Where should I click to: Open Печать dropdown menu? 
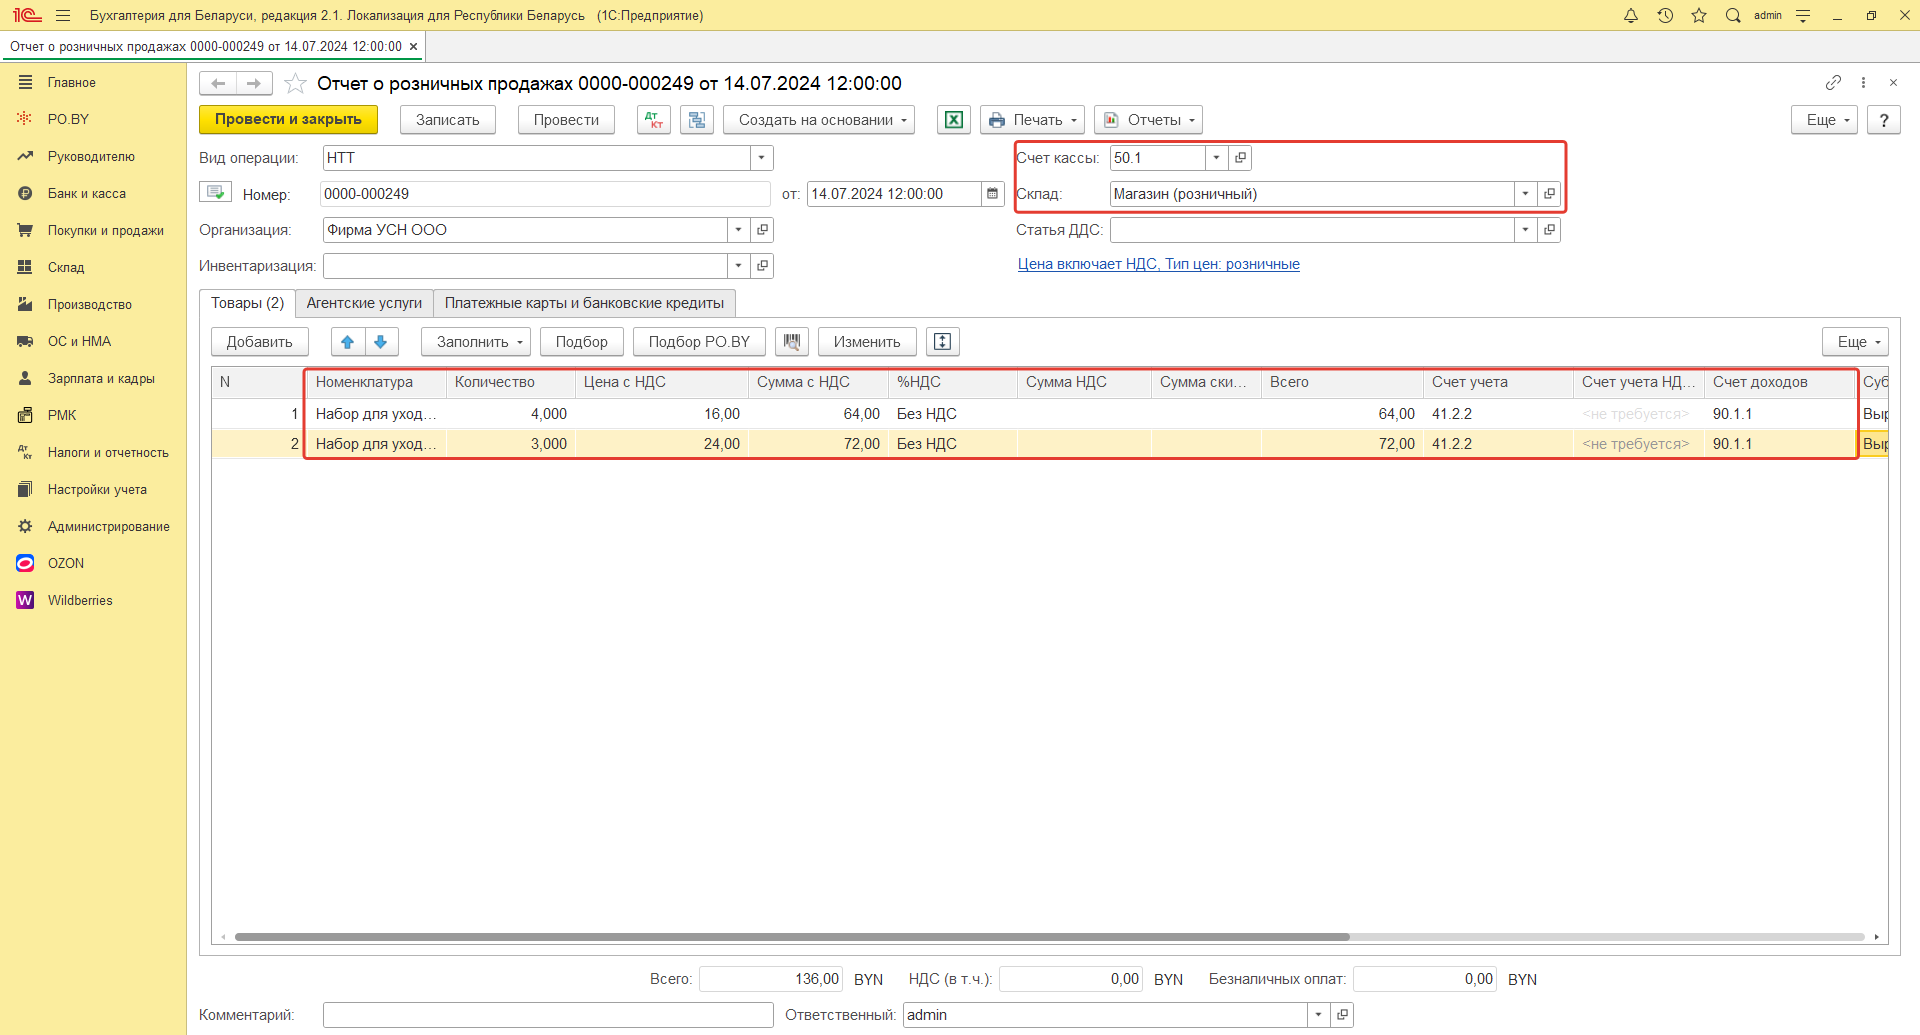[x=1033, y=120]
